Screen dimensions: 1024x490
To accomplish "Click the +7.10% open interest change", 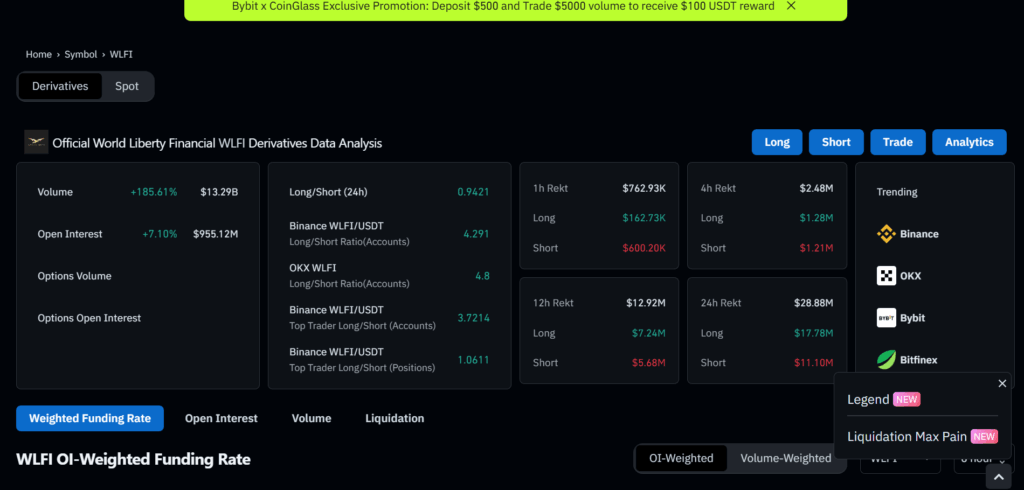I will pos(159,234).
